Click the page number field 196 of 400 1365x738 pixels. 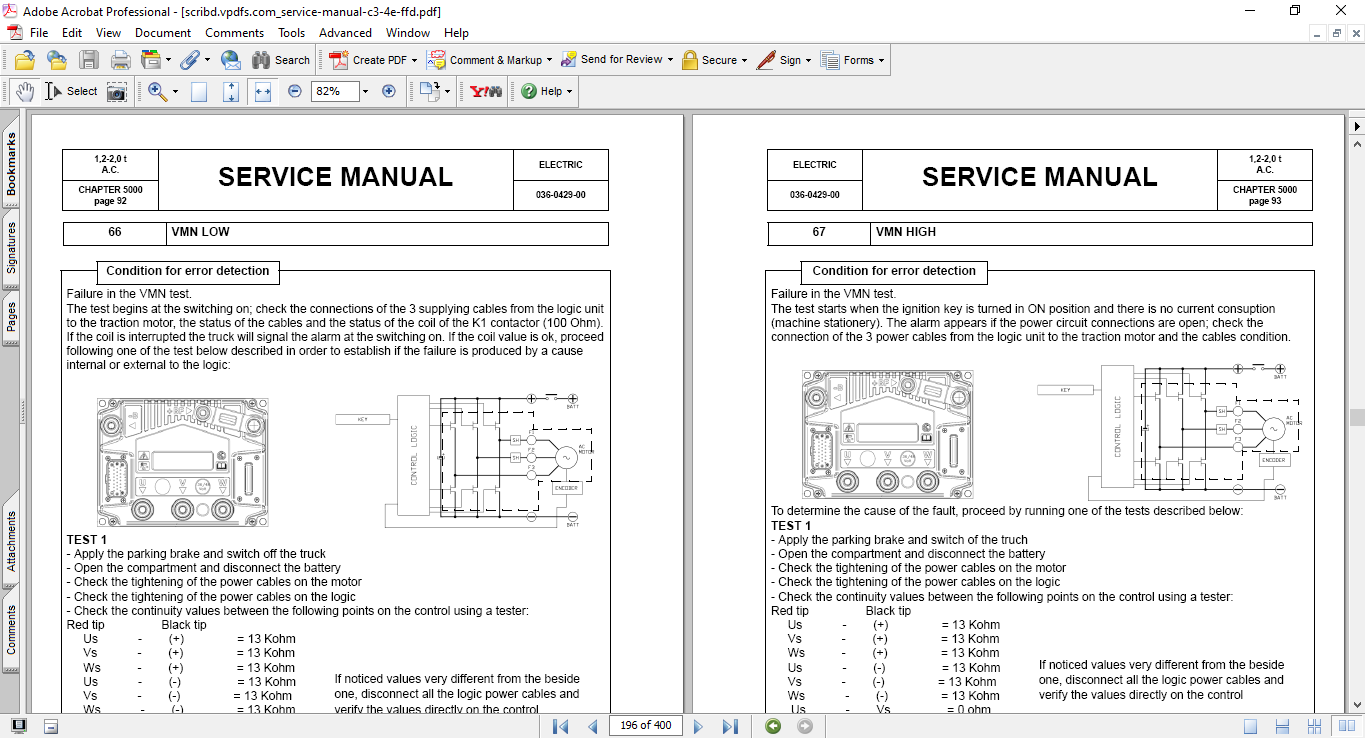pyautogui.click(x=645, y=726)
